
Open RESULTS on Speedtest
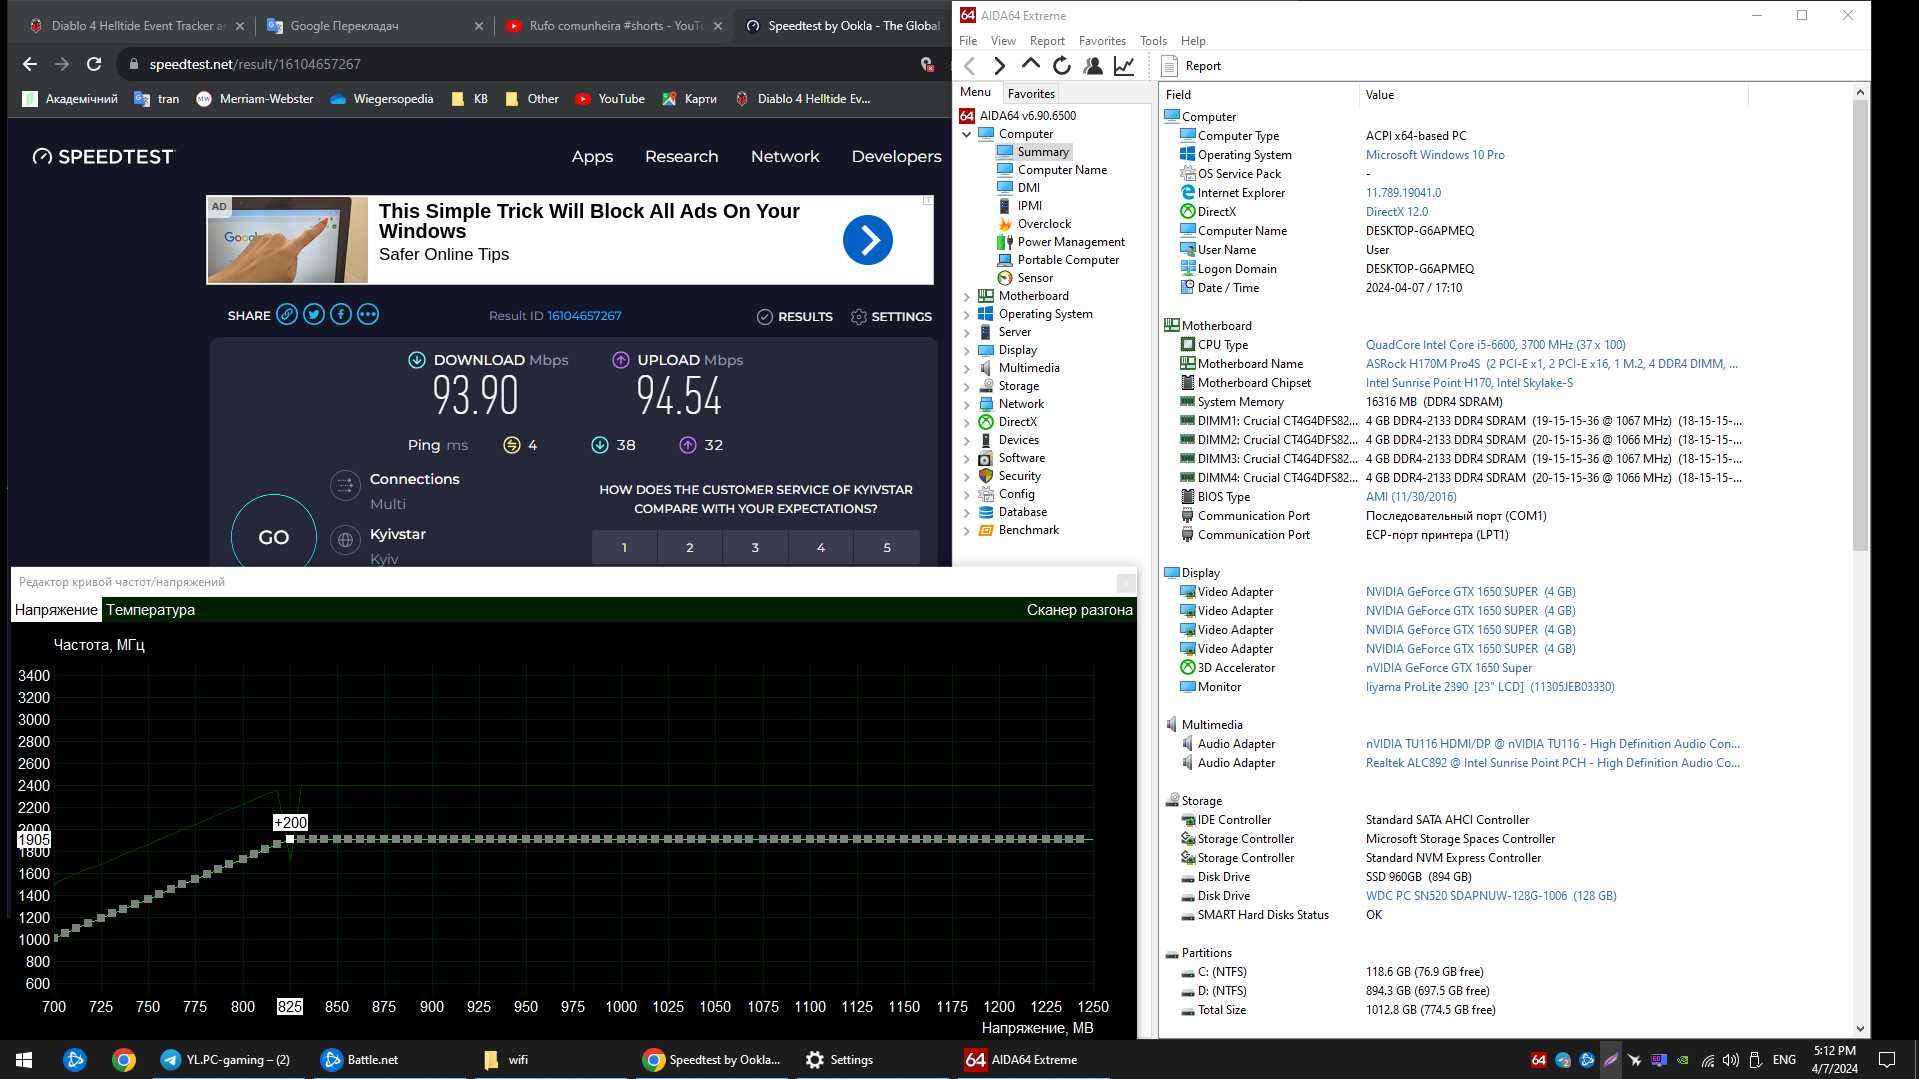794,316
